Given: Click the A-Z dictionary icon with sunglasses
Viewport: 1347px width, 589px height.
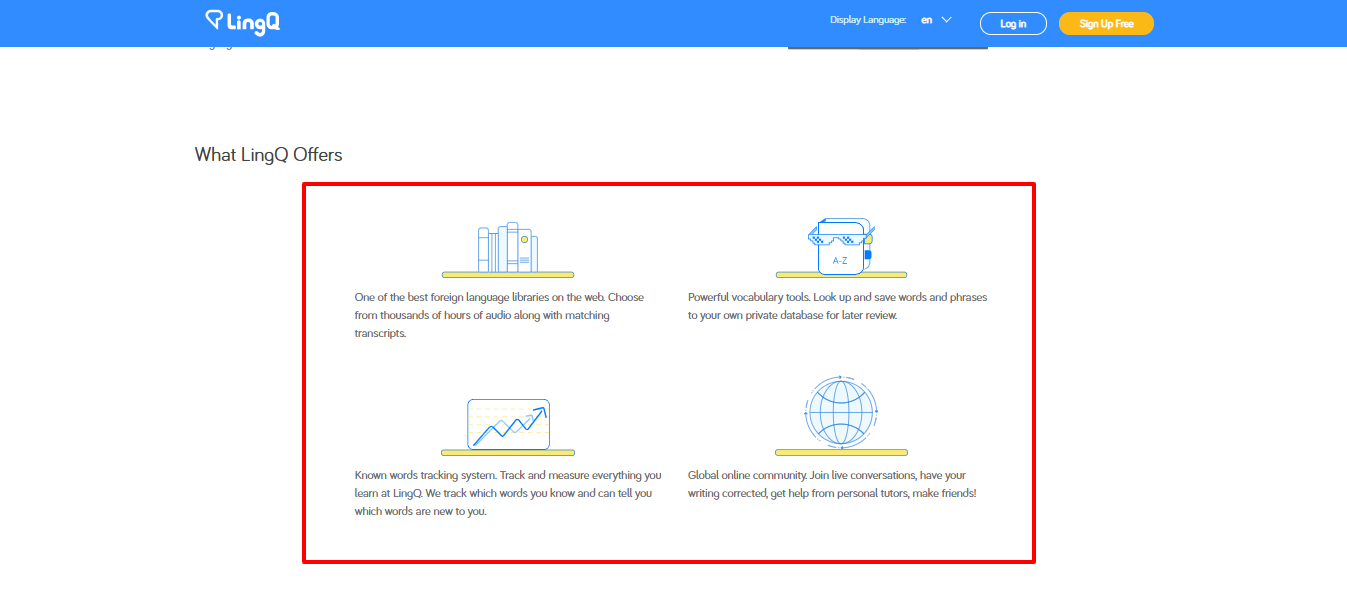Looking at the screenshot, I should [x=840, y=245].
